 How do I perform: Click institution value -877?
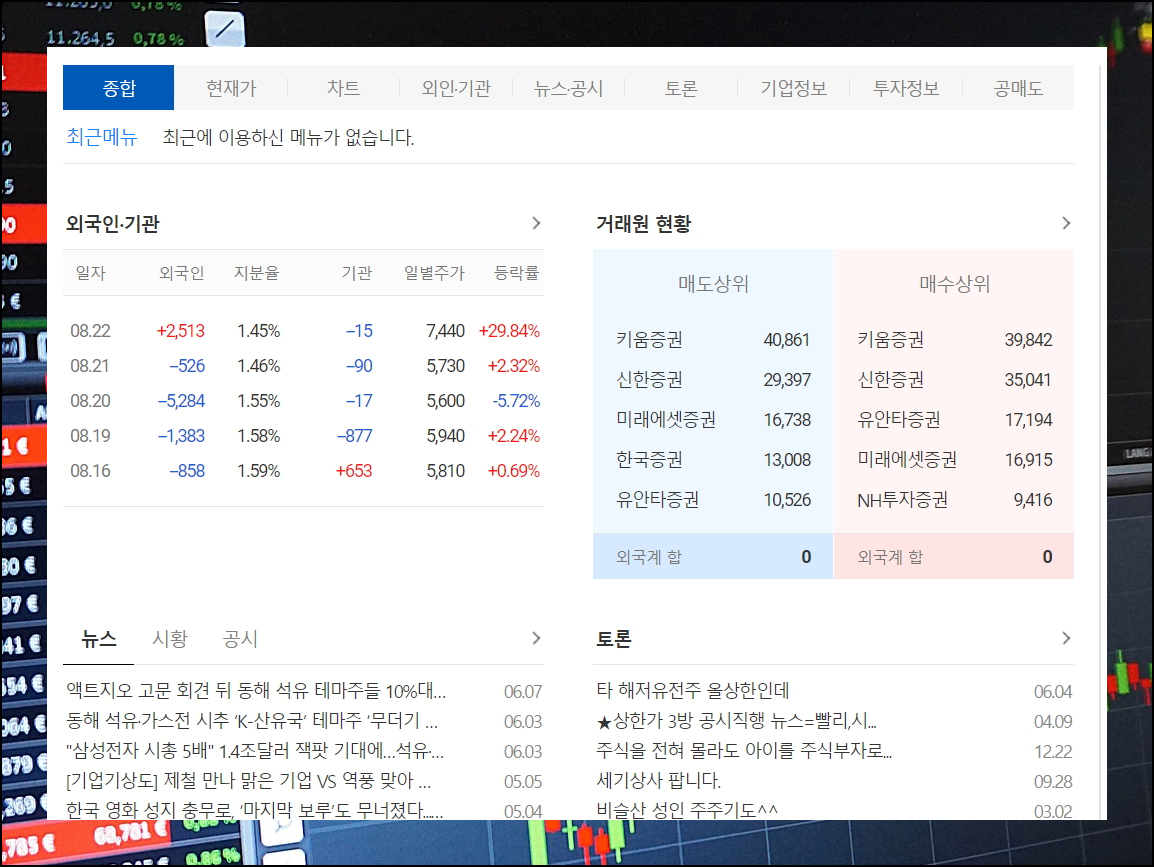coord(355,436)
